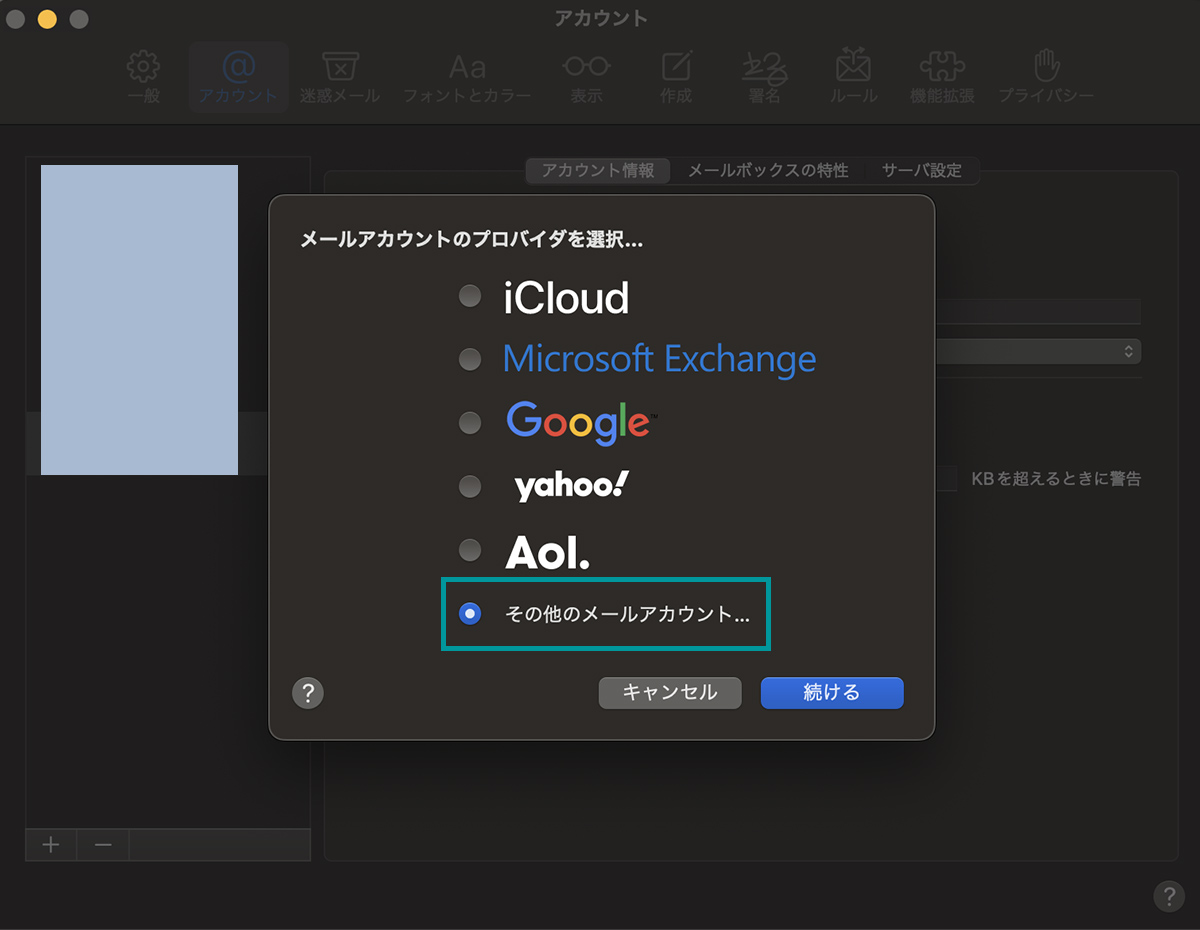Screen dimensions: 1200x930
Task: Open the 作成 composing preferences pane
Action: (677, 78)
